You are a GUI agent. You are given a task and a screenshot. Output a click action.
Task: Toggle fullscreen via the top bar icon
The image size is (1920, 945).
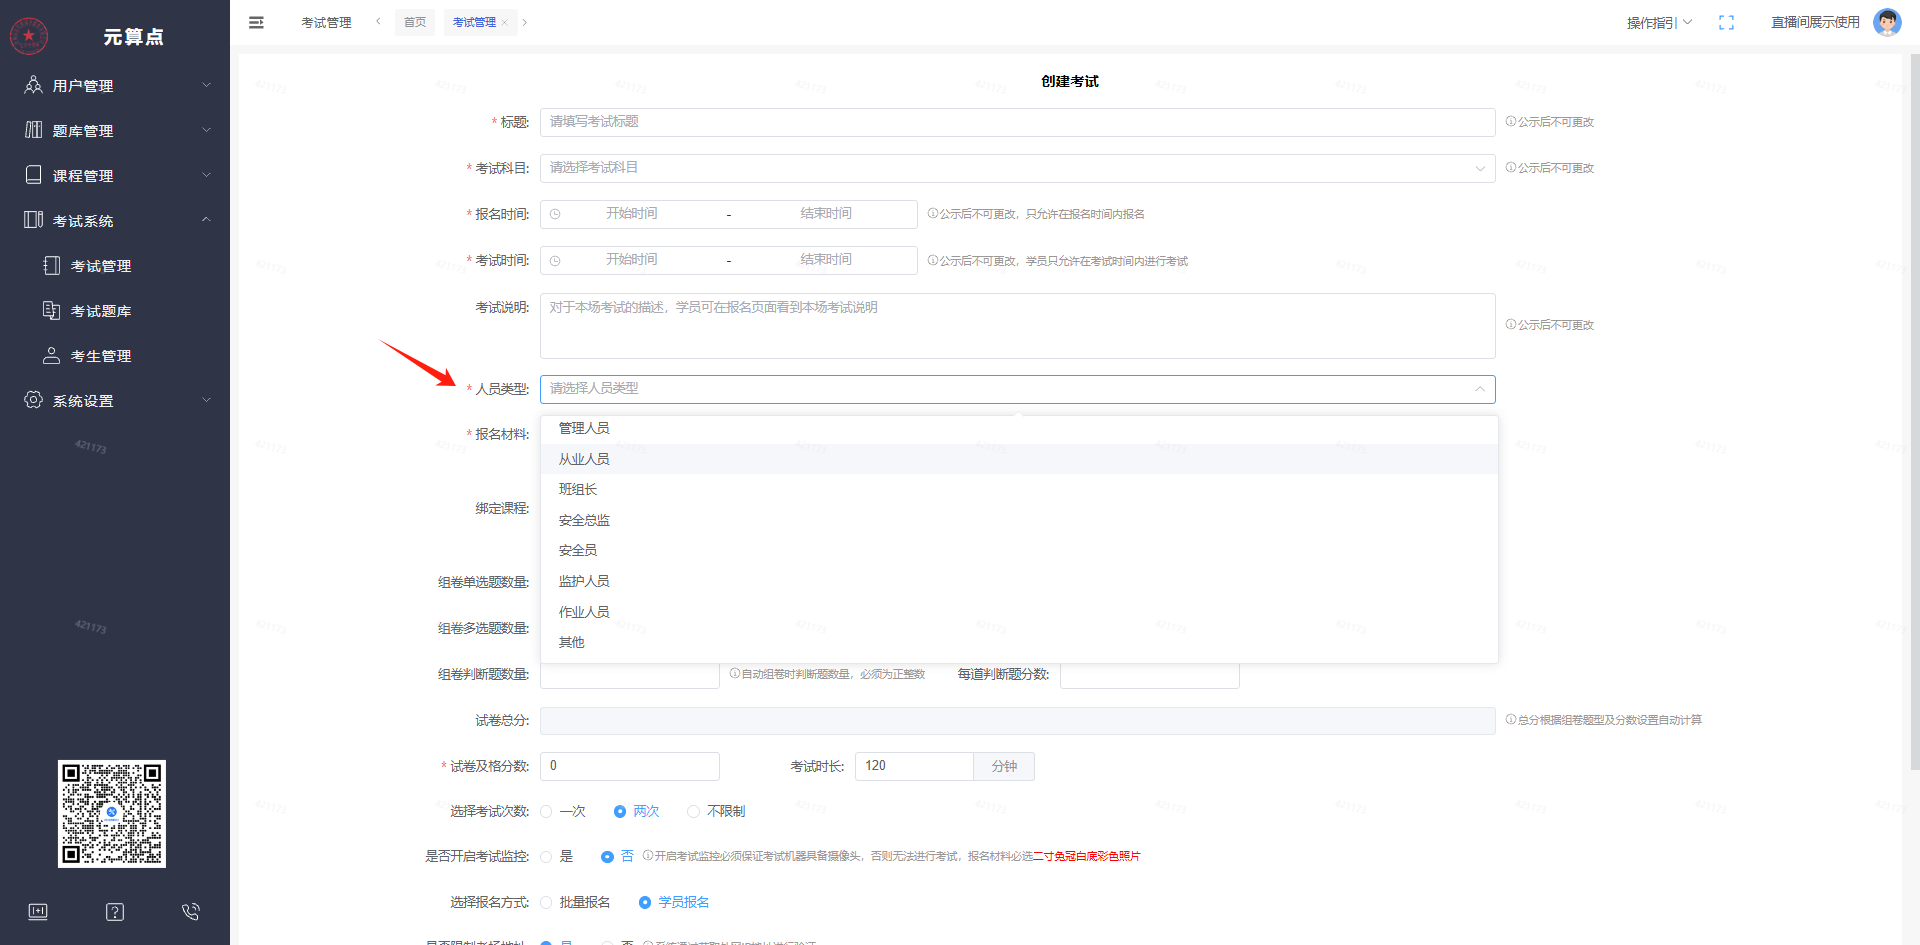click(x=1726, y=22)
